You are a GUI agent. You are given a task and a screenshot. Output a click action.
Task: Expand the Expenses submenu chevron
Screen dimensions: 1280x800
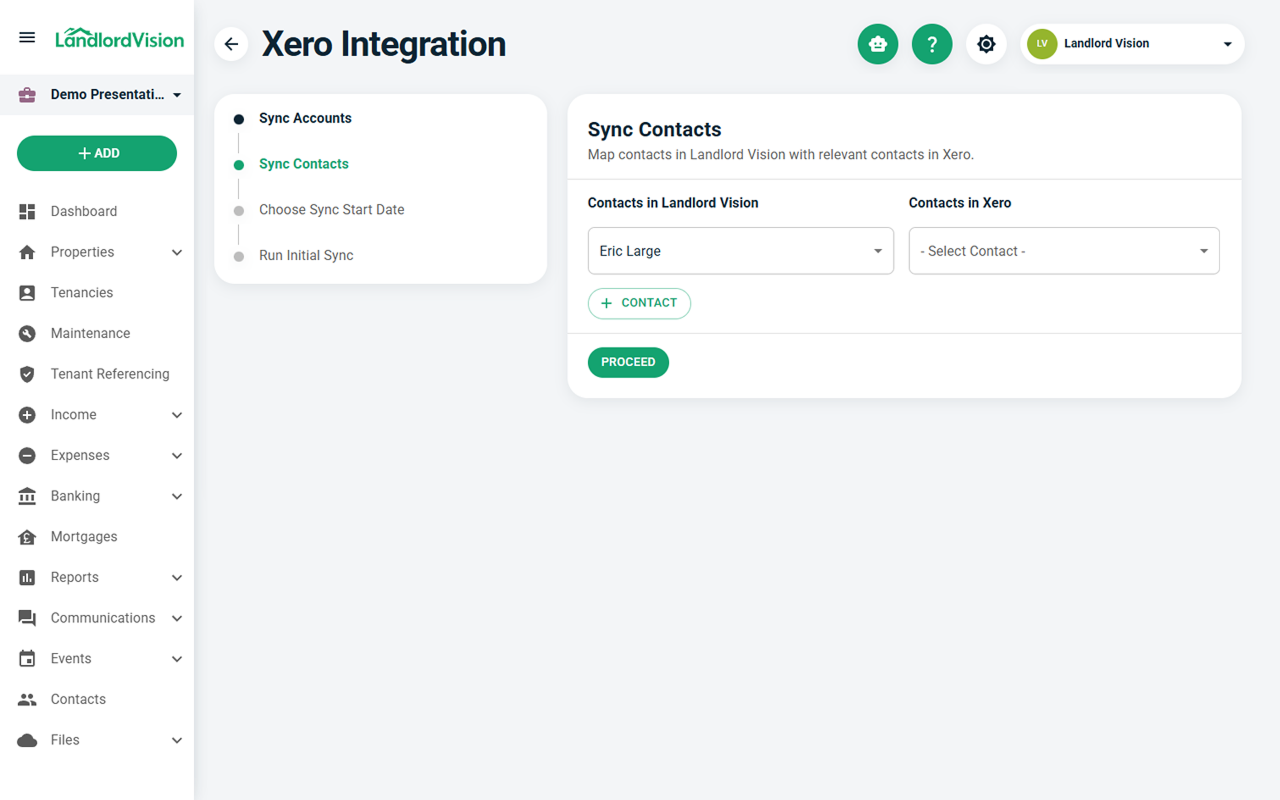[177, 455]
